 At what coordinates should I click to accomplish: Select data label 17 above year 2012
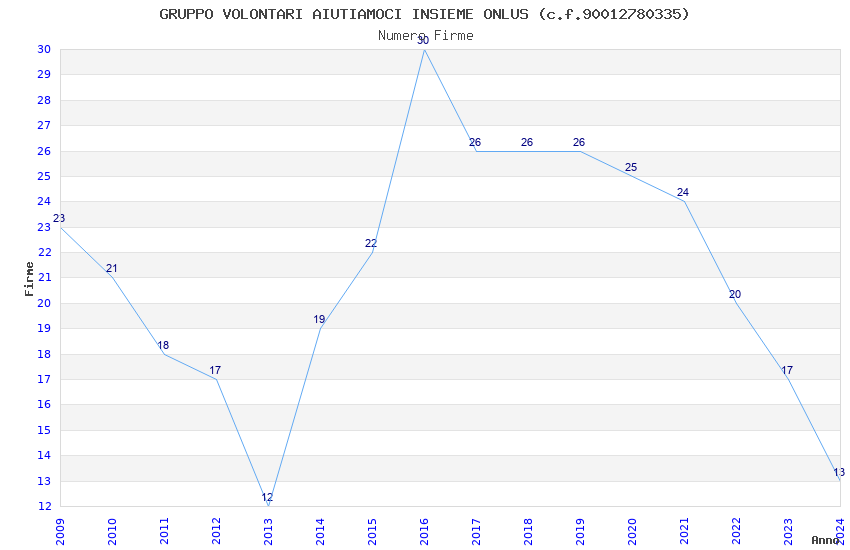(215, 370)
